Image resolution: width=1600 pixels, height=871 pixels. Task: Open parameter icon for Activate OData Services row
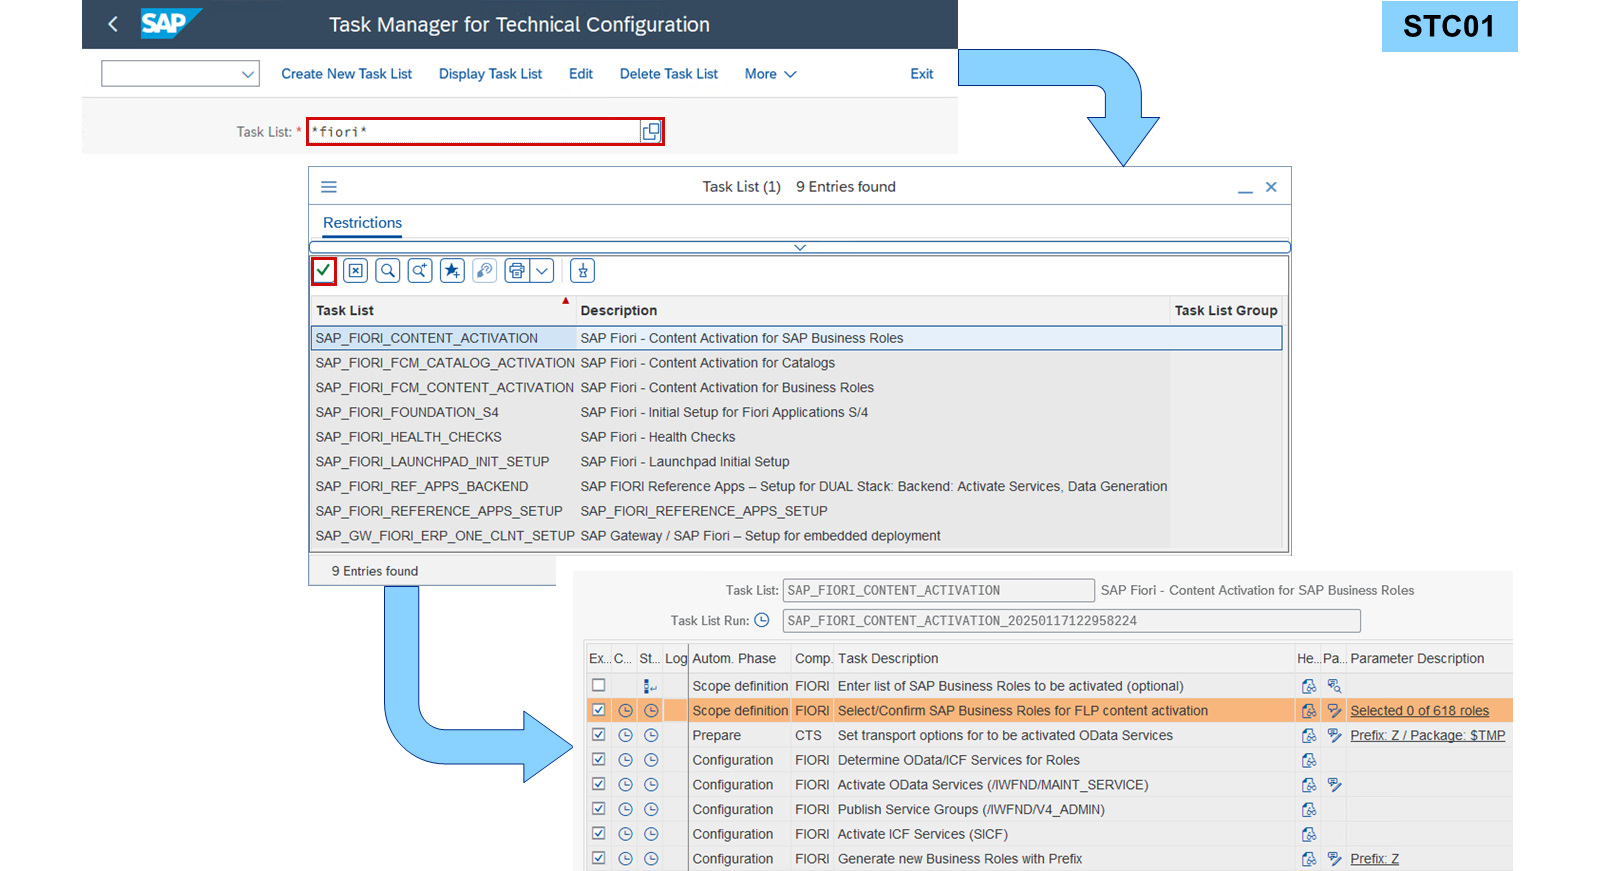coord(1334,785)
